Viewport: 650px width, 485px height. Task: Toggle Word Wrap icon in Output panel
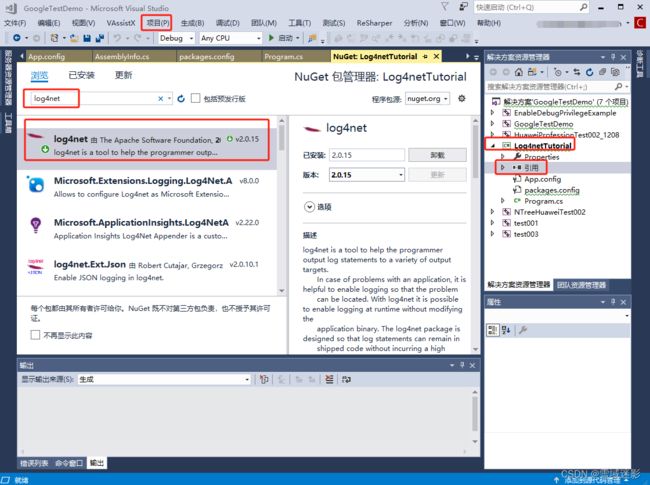point(346,379)
